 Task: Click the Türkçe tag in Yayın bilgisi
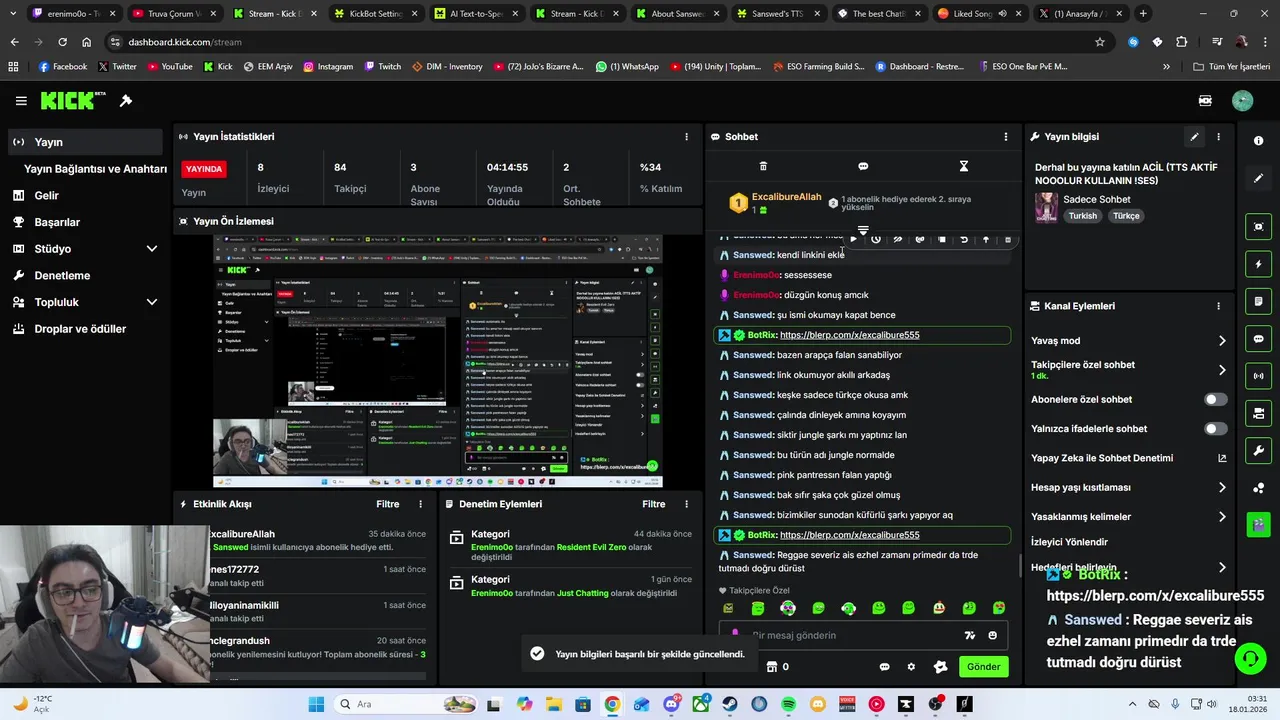tap(1126, 216)
